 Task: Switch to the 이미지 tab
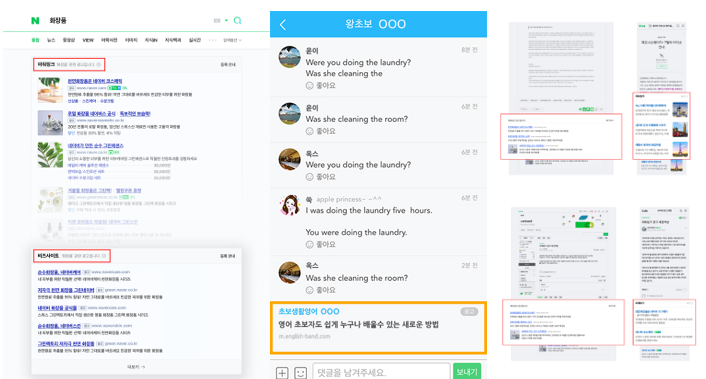(131, 40)
